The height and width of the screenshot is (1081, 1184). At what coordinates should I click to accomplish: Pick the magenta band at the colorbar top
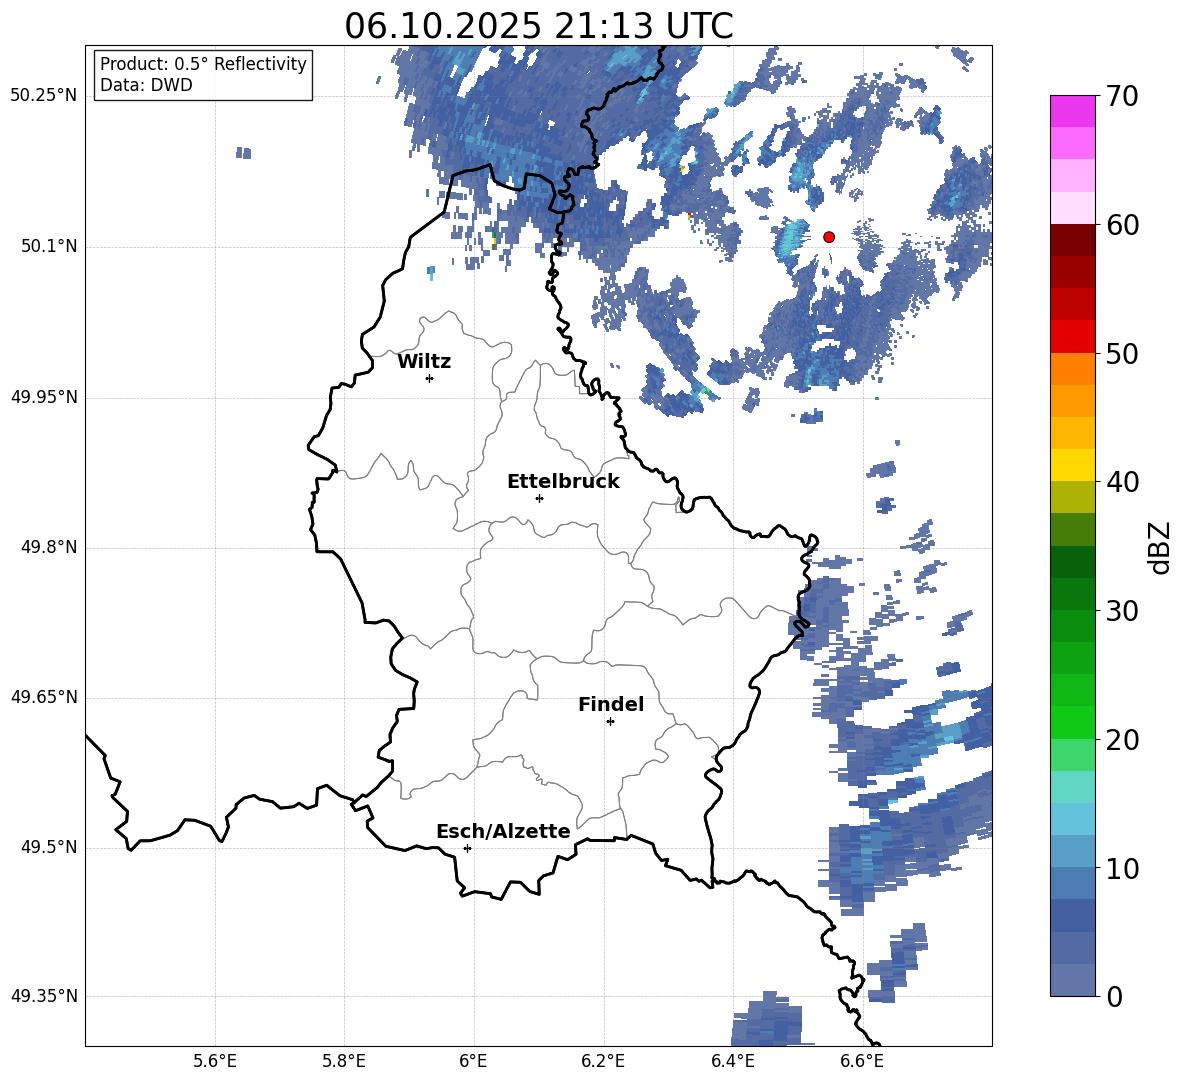coord(1072,111)
